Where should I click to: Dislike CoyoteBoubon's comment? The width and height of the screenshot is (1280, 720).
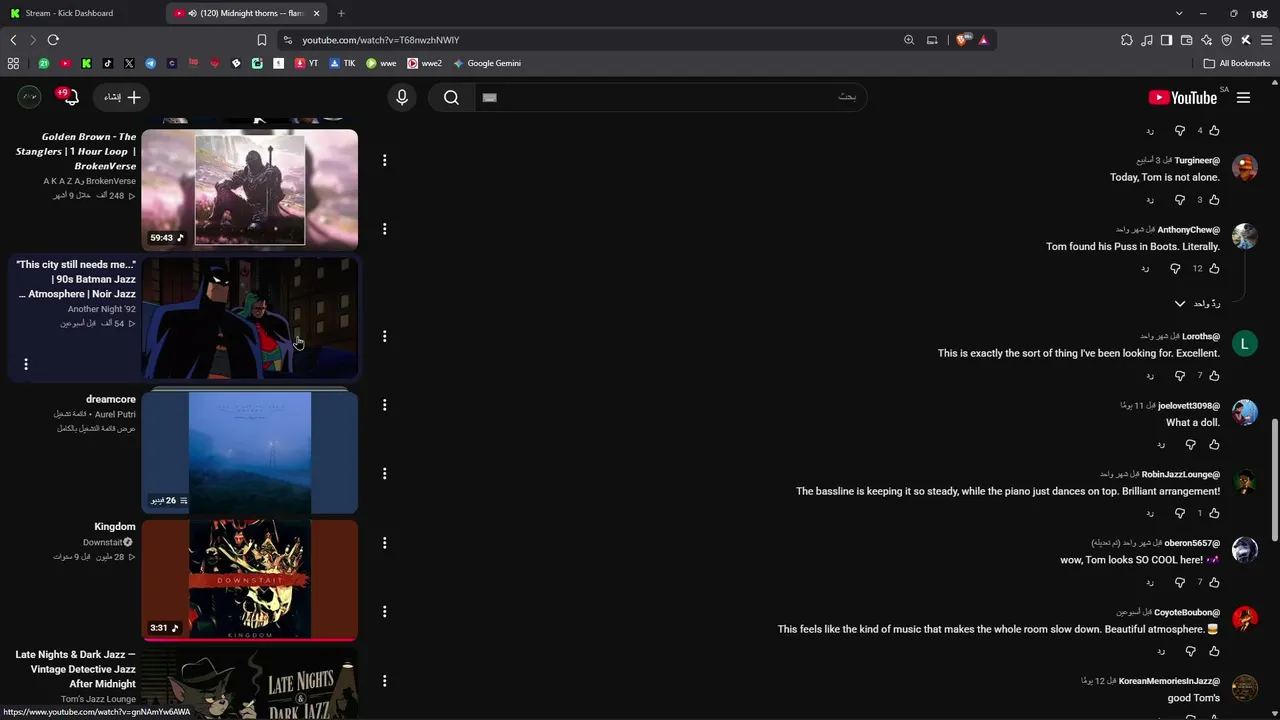[1190, 652]
